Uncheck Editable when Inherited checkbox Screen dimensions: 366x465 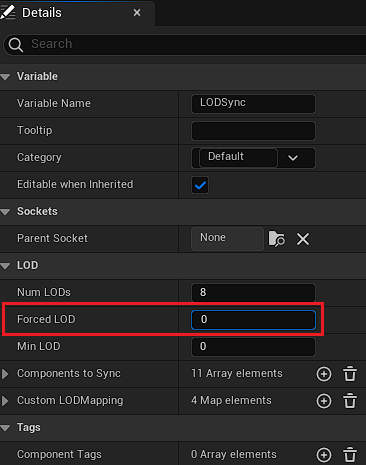coord(200,185)
